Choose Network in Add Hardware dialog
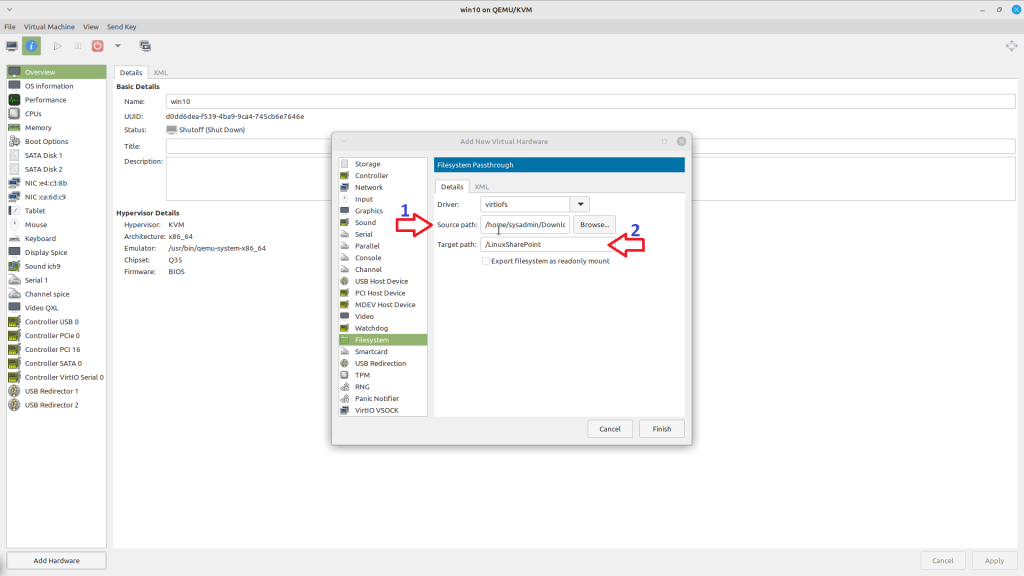Screen dimensions: 1024x576 click(x=383, y=187)
